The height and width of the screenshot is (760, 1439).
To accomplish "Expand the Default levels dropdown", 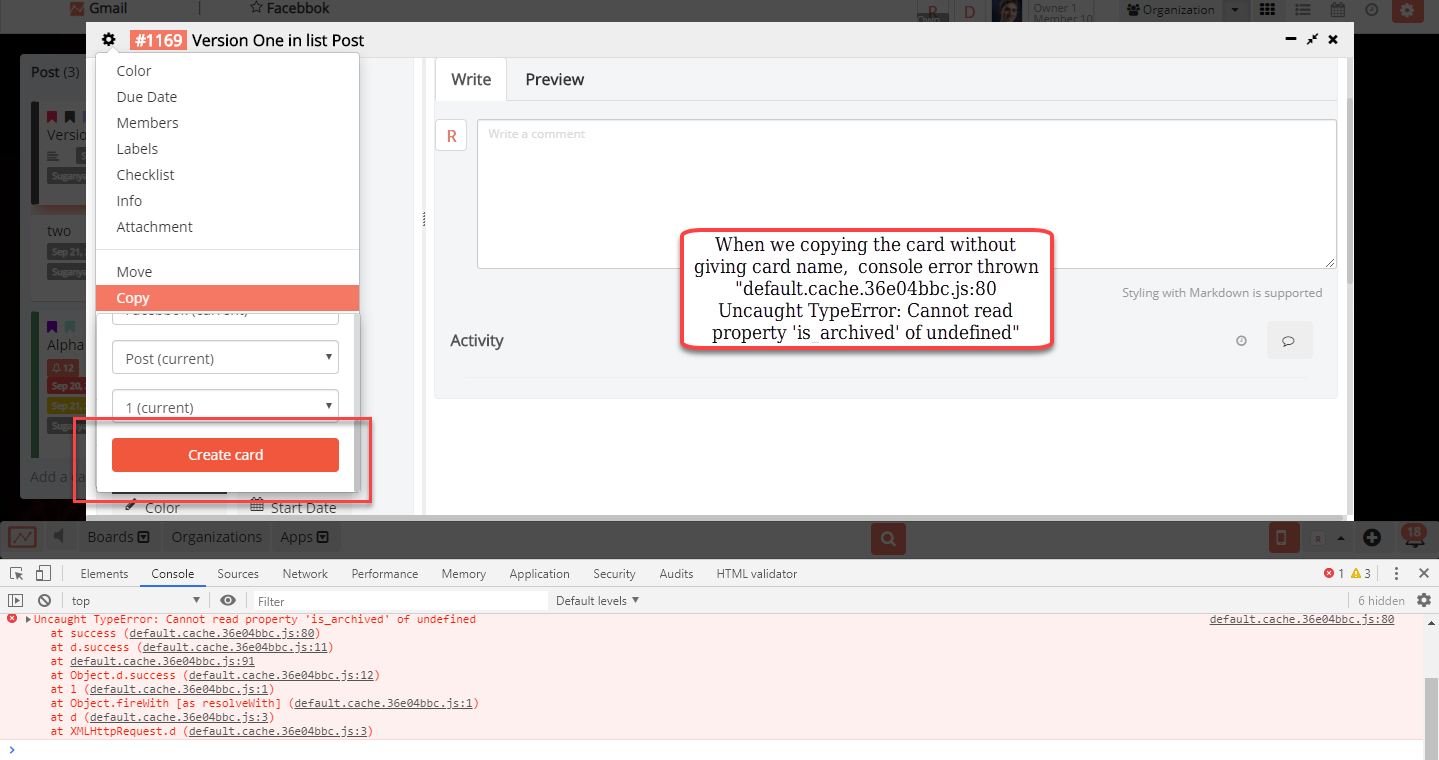I will coord(597,600).
